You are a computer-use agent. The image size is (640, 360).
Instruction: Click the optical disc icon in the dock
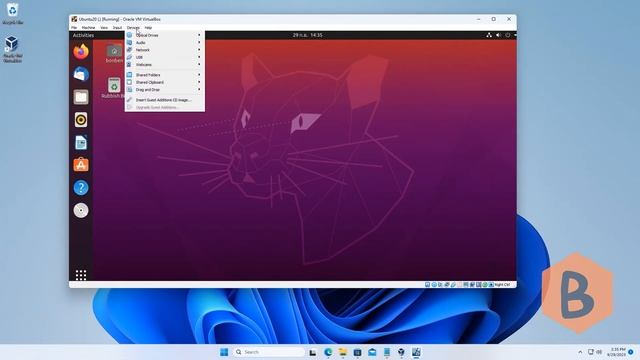[81, 211]
